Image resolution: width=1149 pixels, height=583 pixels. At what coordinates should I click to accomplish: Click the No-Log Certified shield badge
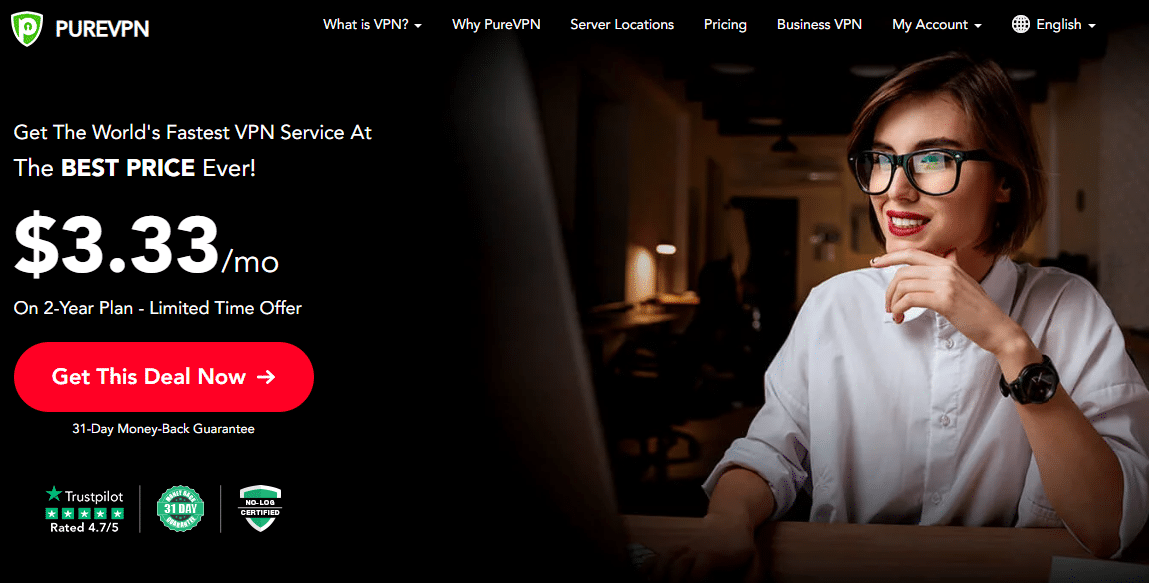tap(260, 508)
